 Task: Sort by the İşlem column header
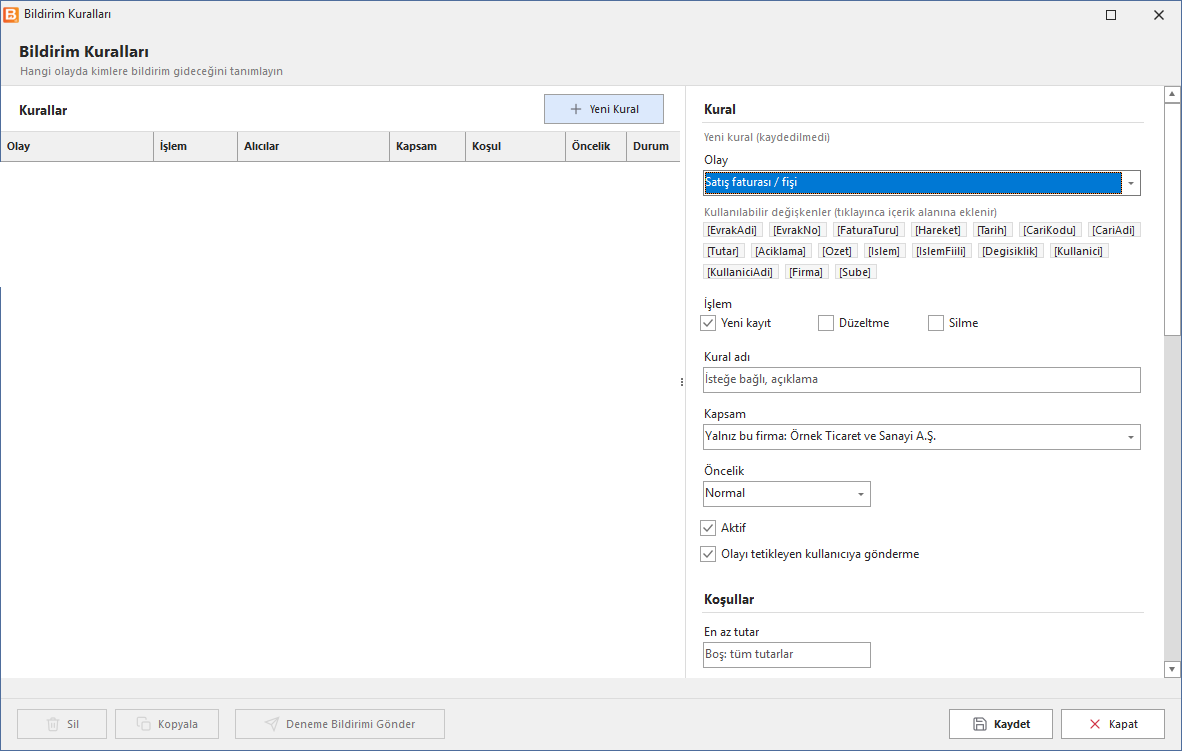195,146
